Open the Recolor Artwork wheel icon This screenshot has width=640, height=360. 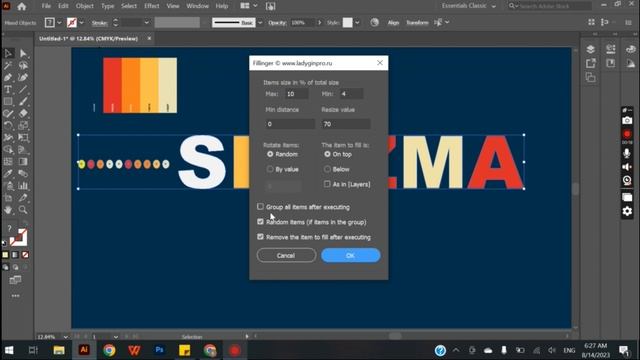[x=374, y=22]
